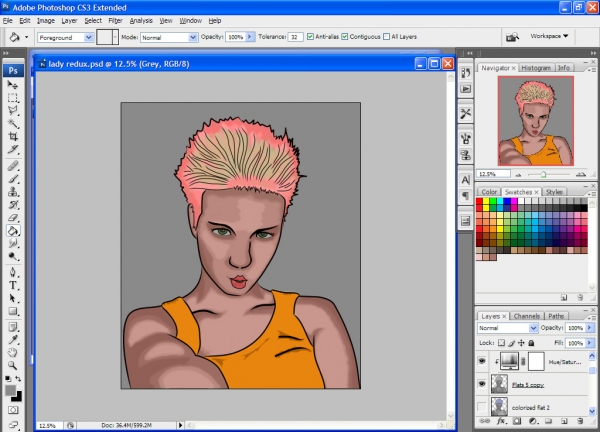The image size is (600, 432).
Task: Toggle Anti-alias checkbox
Action: tap(310, 37)
